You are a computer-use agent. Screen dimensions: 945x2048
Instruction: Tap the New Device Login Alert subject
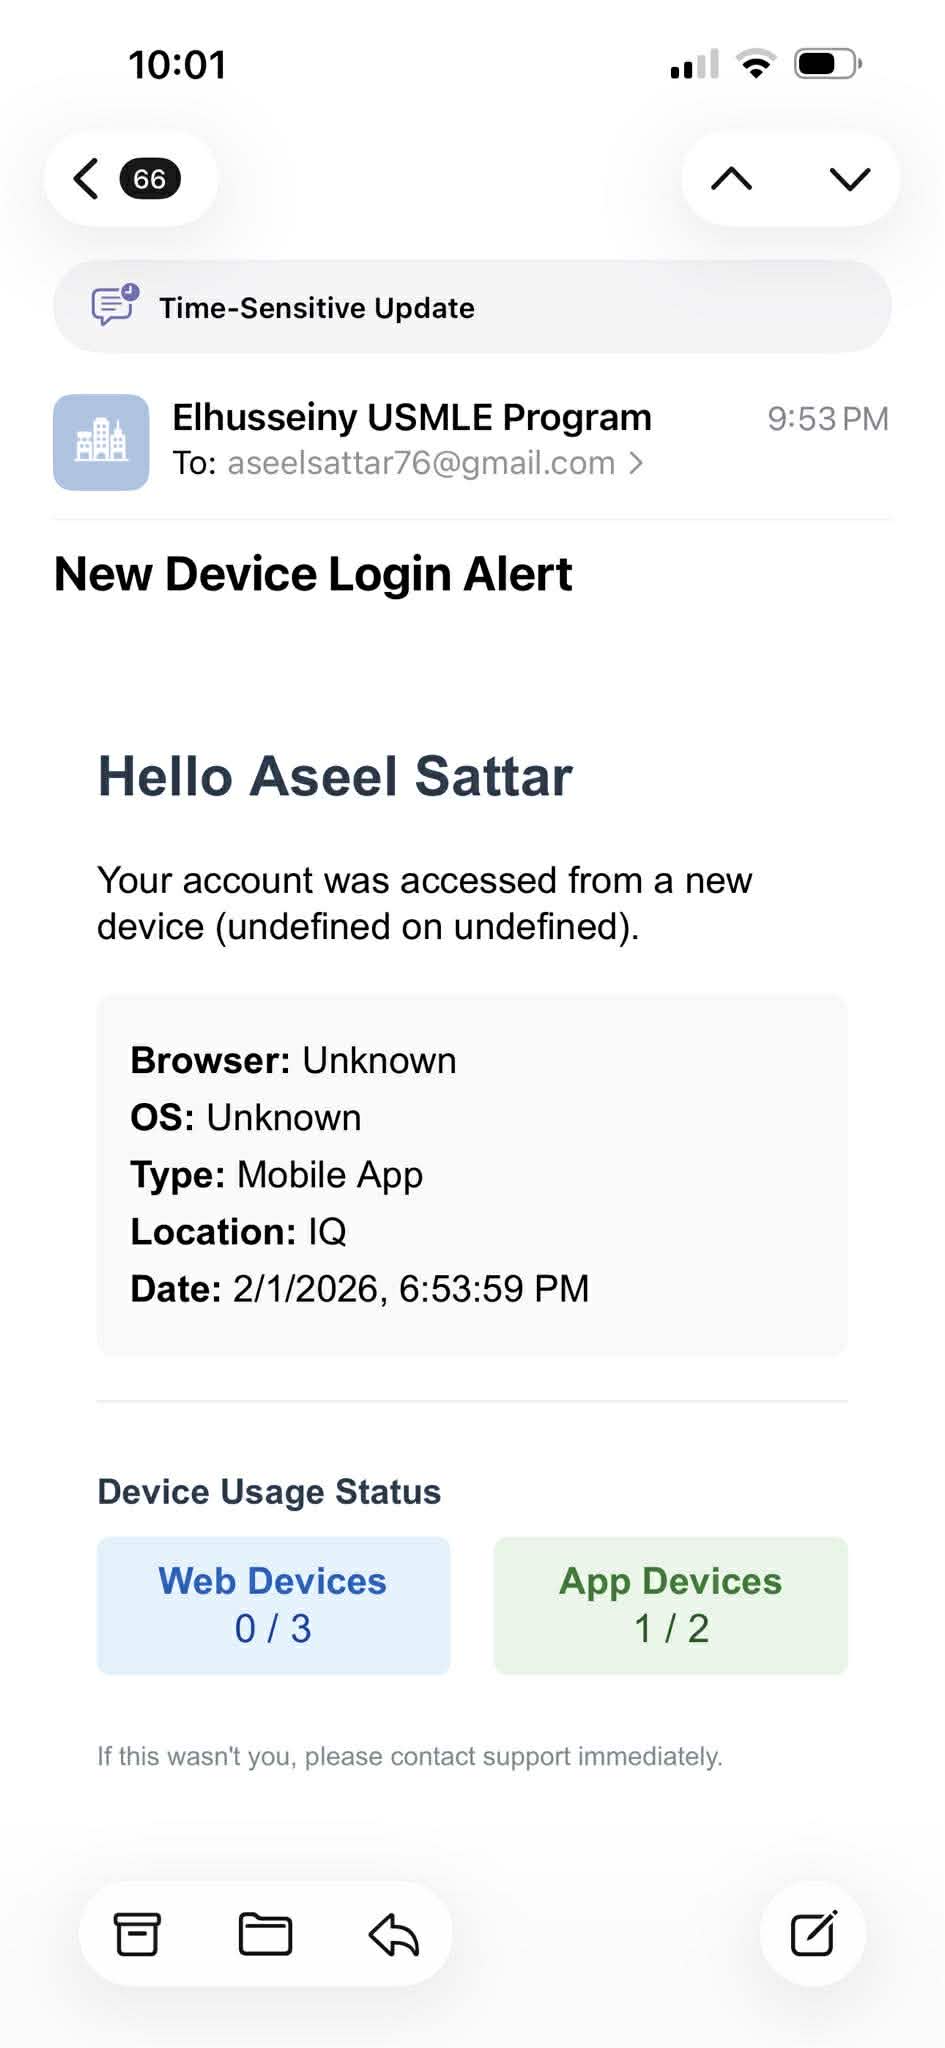(313, 574)
